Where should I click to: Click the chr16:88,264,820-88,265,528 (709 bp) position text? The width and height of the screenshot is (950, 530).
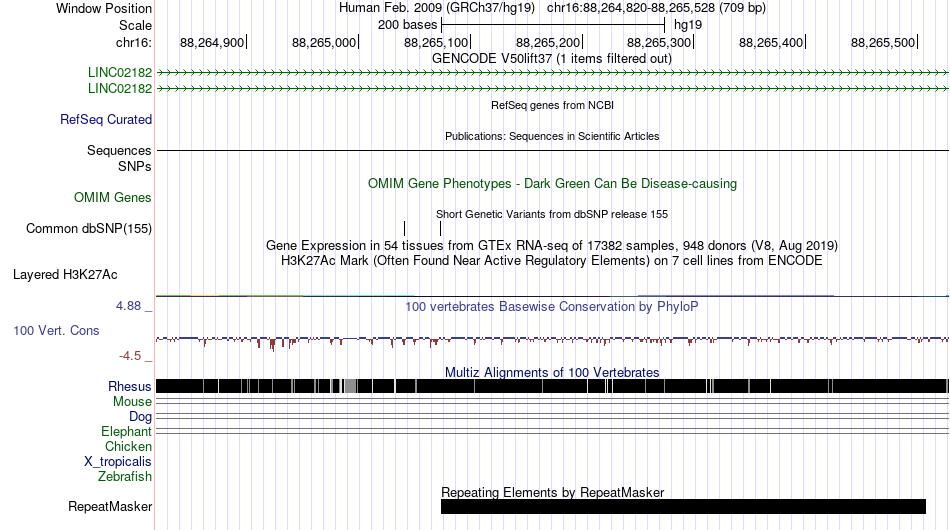pyautogui.click(x=656, y=8)
